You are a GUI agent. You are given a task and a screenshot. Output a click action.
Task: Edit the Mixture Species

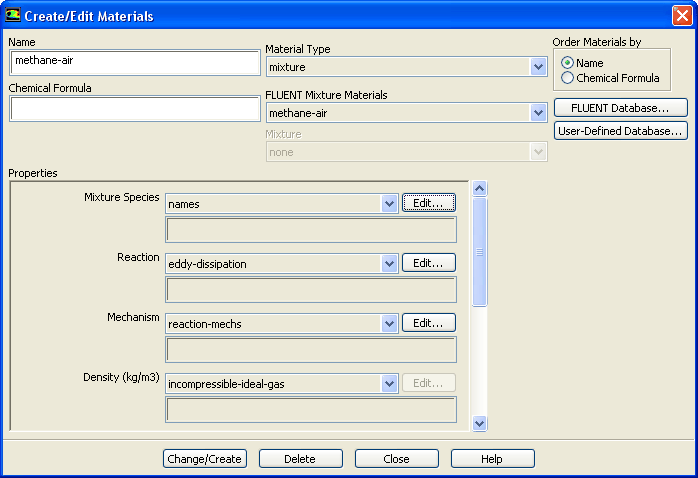429,203
